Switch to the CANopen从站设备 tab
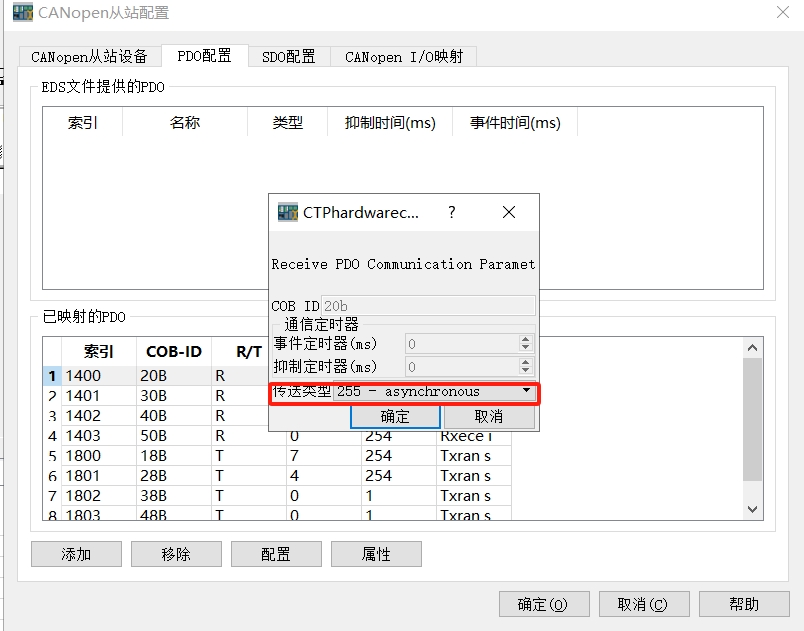 click(x=89, y=56)
